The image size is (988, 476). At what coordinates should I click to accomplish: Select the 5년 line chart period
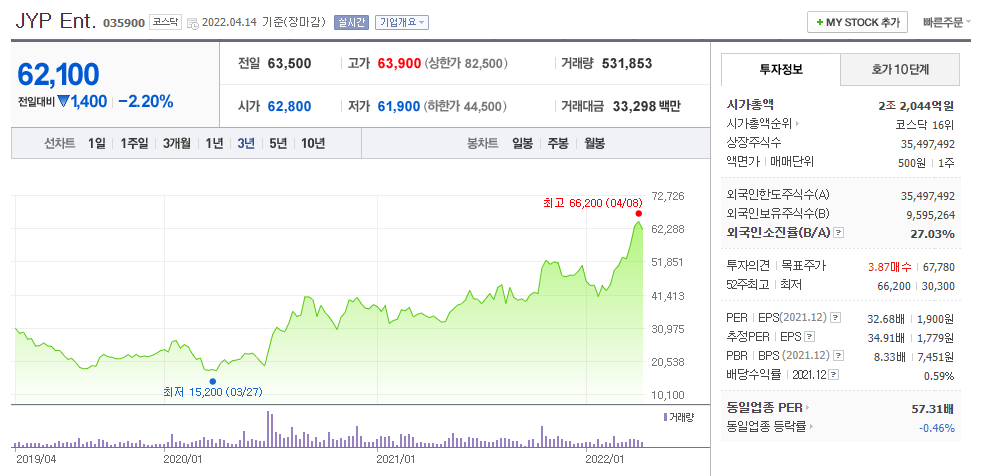click(278, 143)
